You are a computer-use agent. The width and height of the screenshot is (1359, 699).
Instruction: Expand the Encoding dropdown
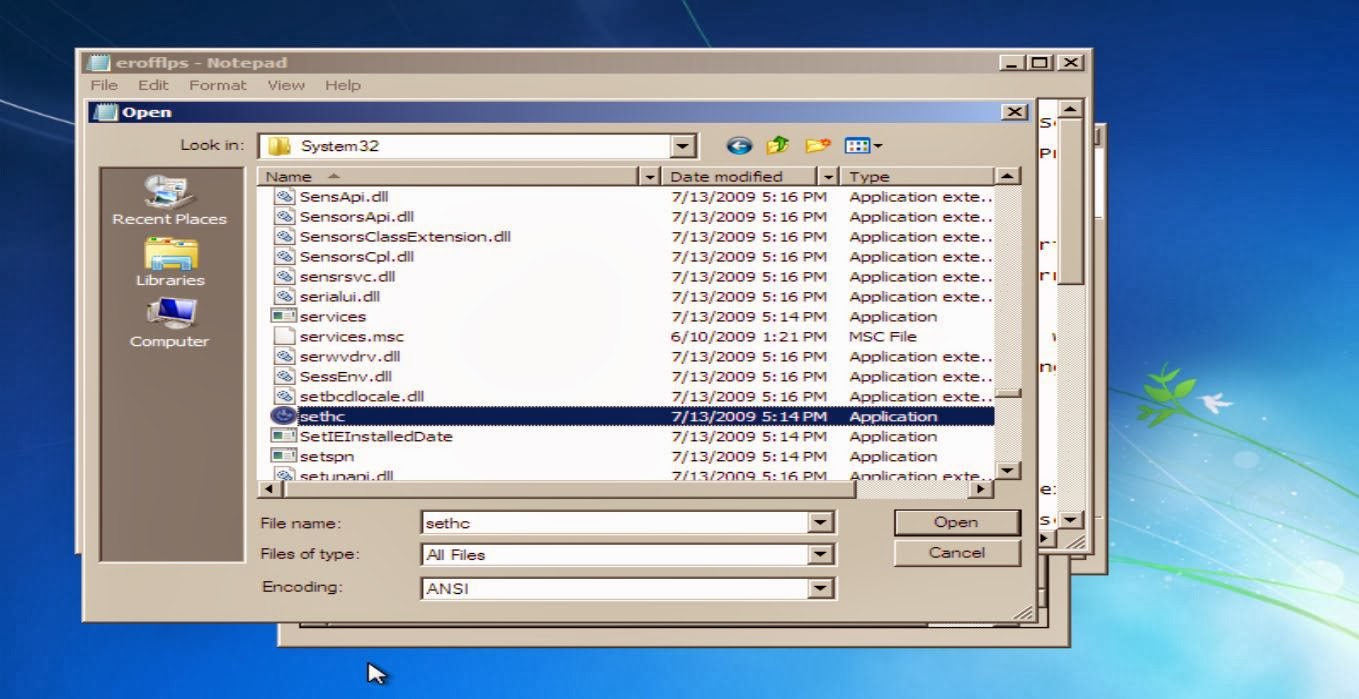point(820,588)
